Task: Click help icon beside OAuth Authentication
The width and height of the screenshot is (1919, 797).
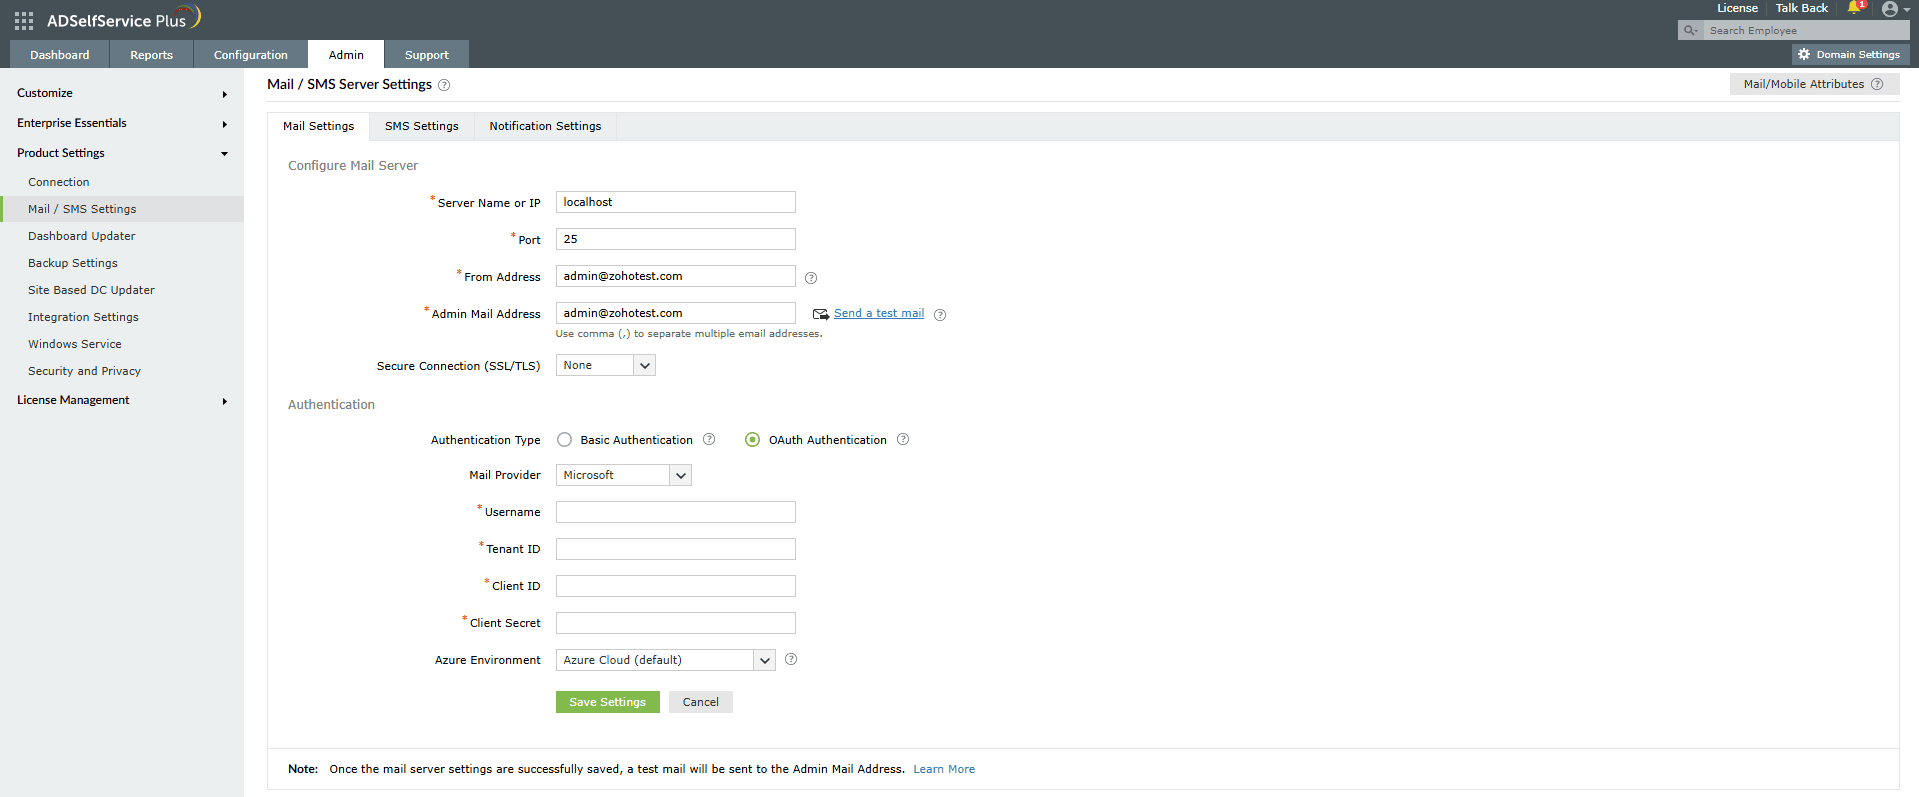Action: tap(903, 440)
